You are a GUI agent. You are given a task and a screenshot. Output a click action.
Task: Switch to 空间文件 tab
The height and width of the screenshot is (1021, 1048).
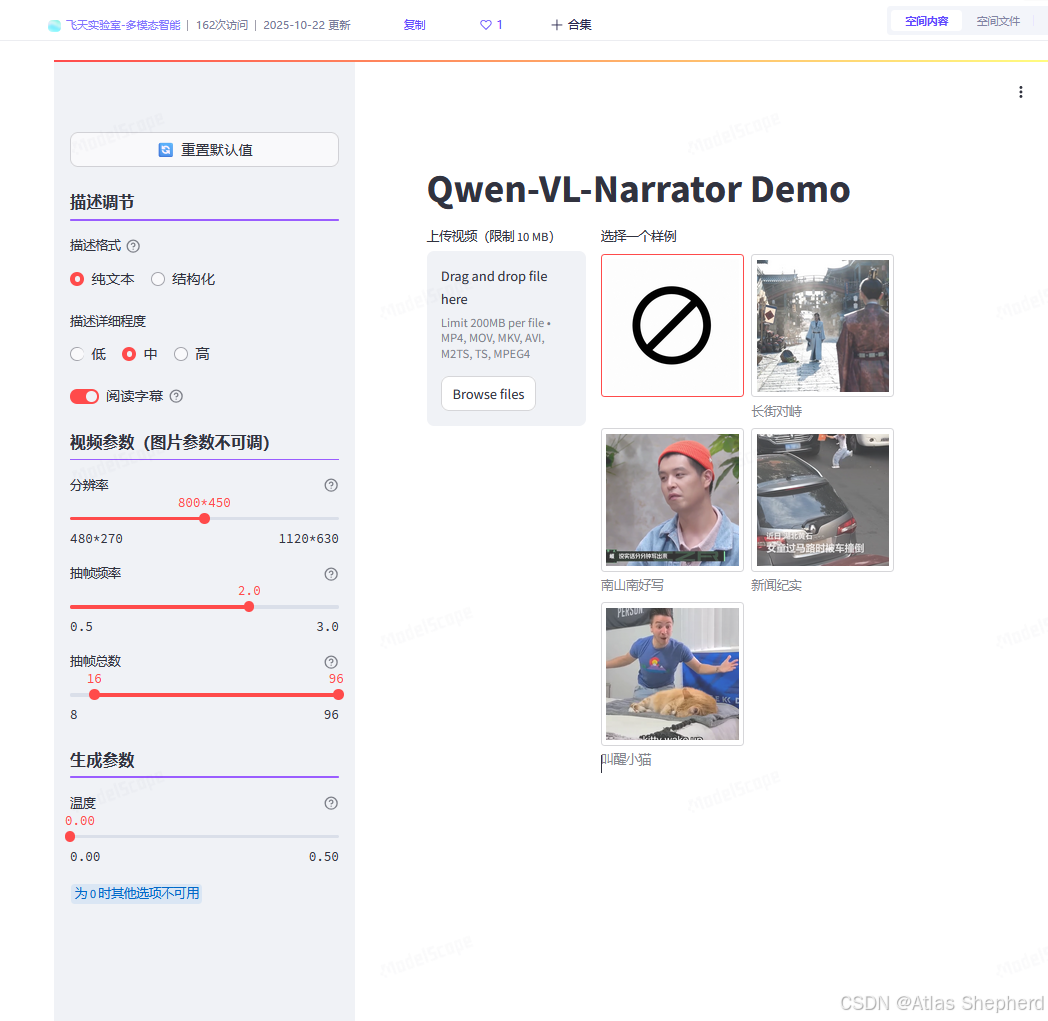[998, 21]
